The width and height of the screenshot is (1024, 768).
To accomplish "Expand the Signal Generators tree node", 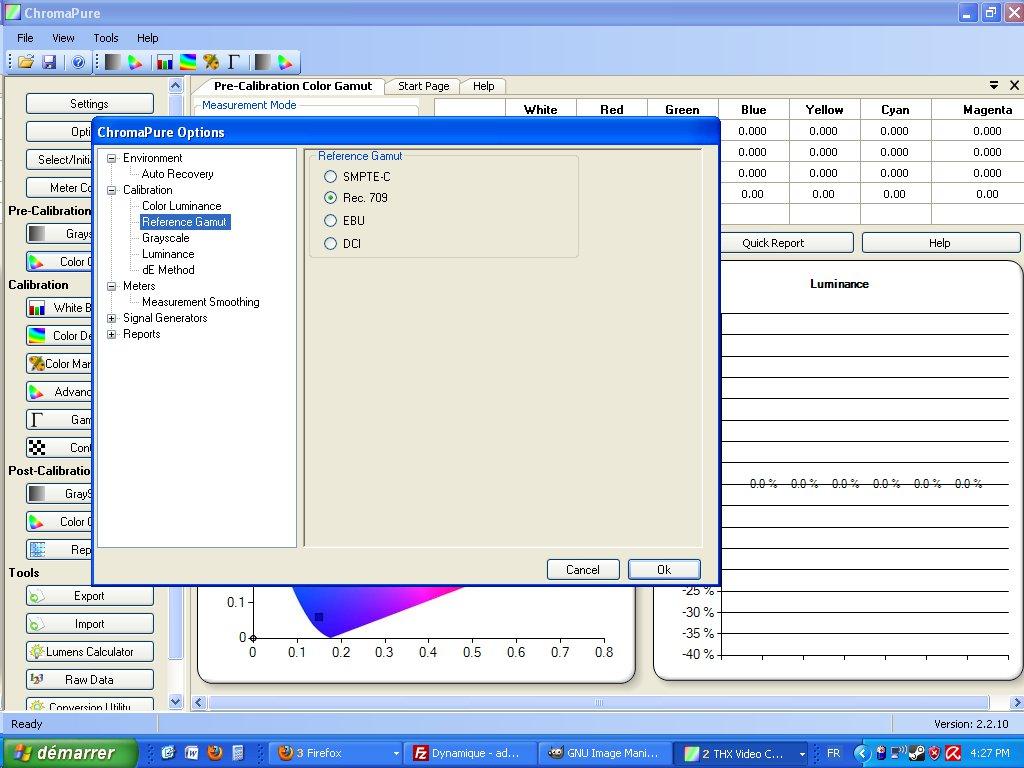I will pyautogui.click(x=112, y=318).
